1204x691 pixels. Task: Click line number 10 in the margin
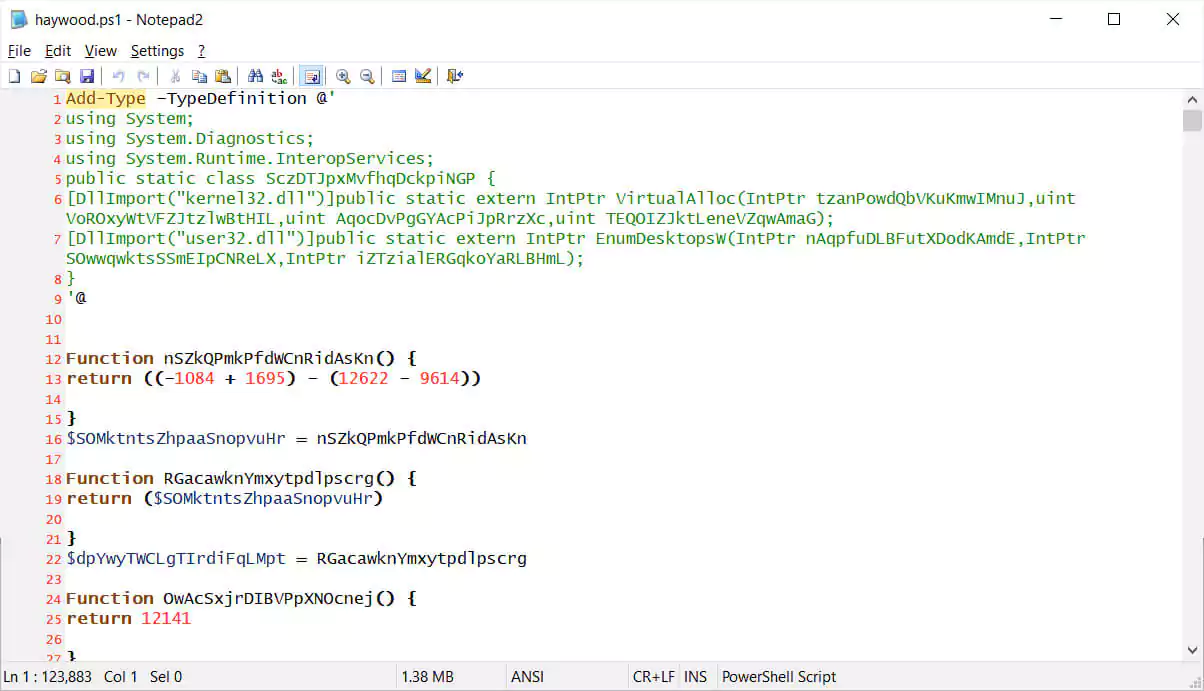pyautogui.click(x=54, y=319)
